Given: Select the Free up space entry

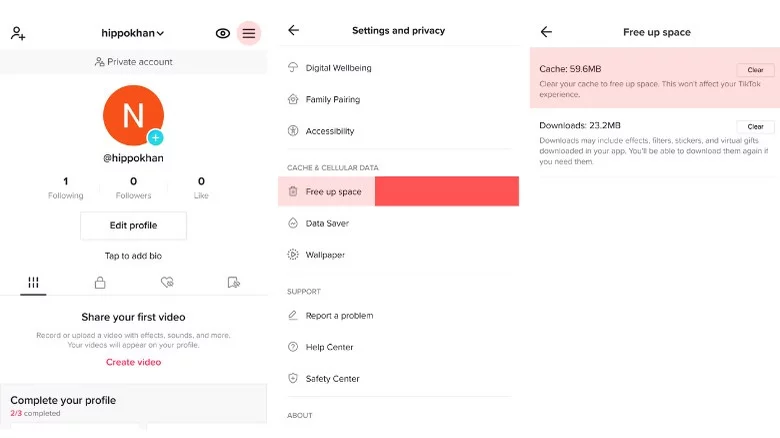Looking at the screenshot, I should tap(334, 192).
